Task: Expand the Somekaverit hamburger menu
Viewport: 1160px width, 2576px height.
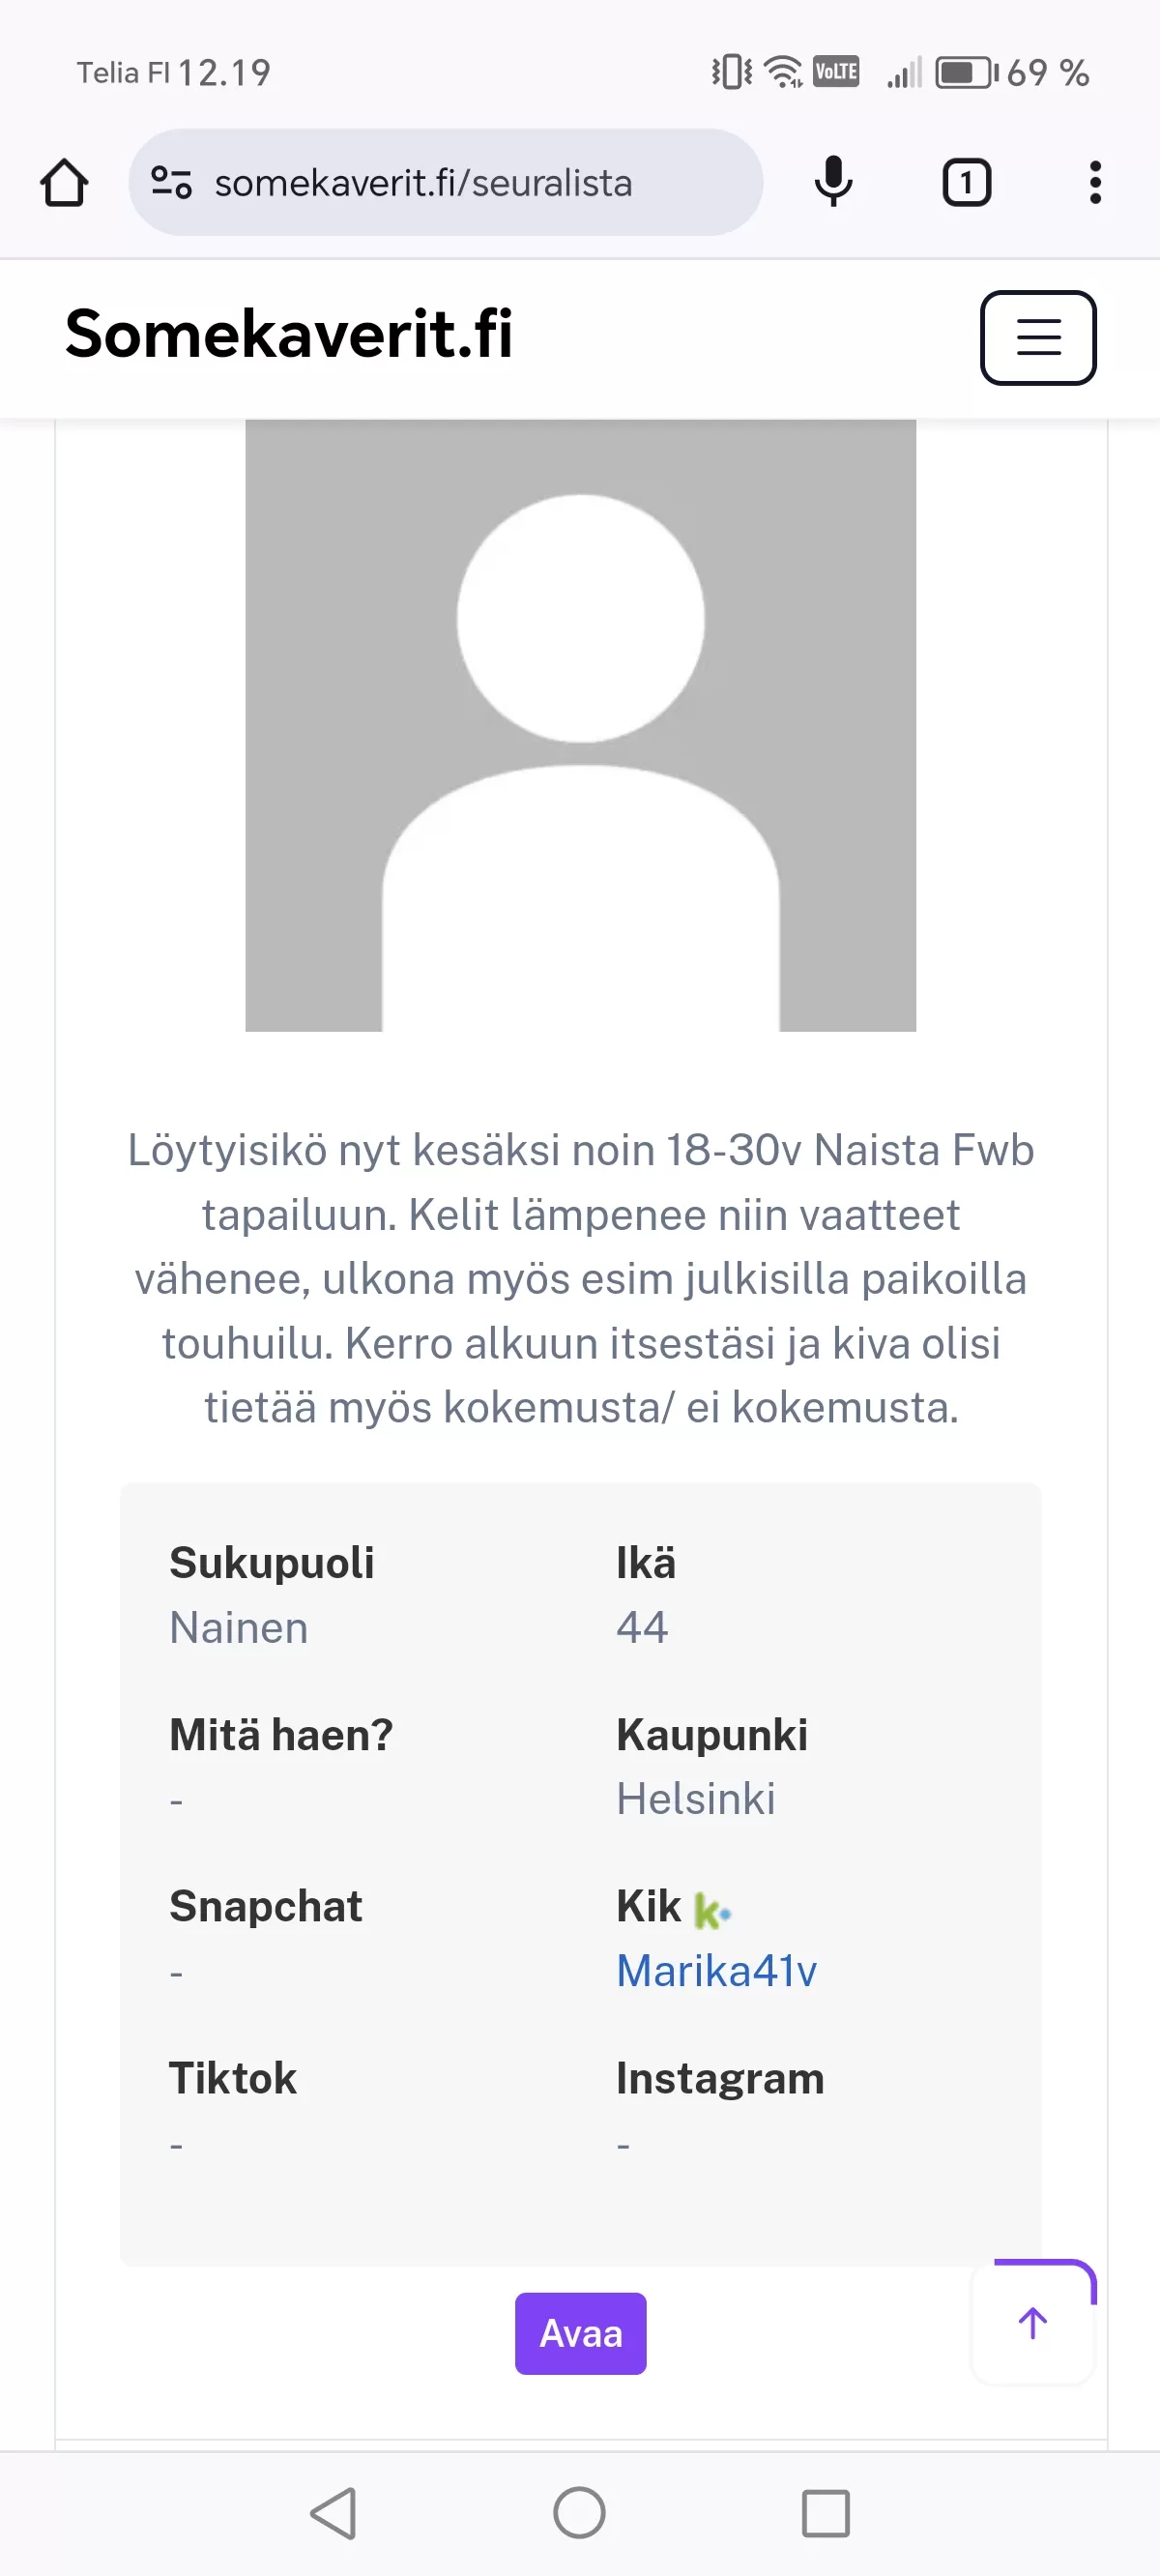Action: tap(1038, 337)
